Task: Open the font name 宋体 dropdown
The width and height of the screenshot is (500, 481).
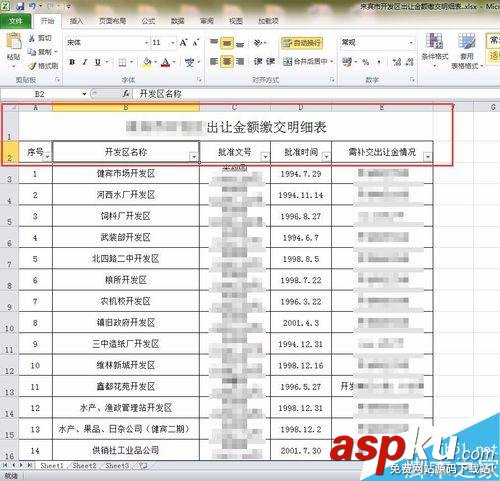Action: point(146,43)
